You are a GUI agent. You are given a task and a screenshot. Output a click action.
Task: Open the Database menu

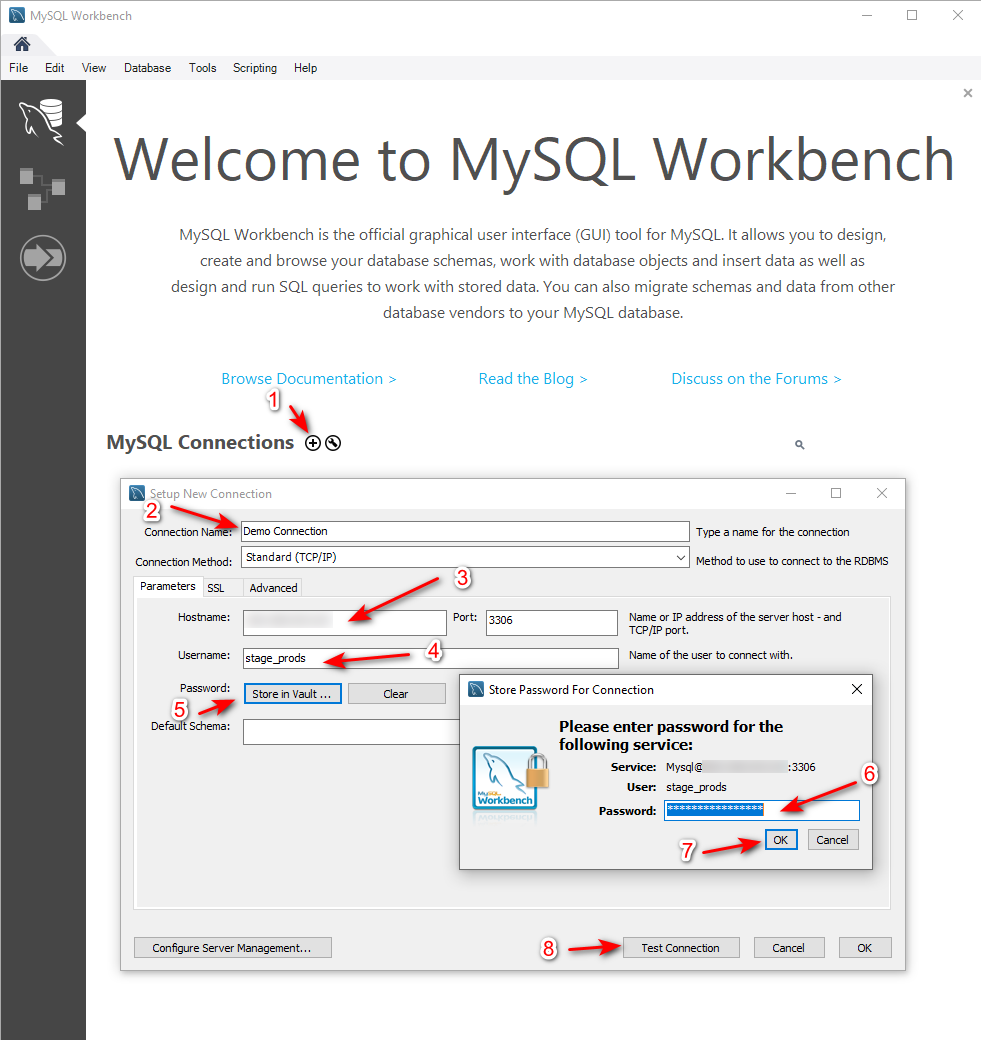147,68
